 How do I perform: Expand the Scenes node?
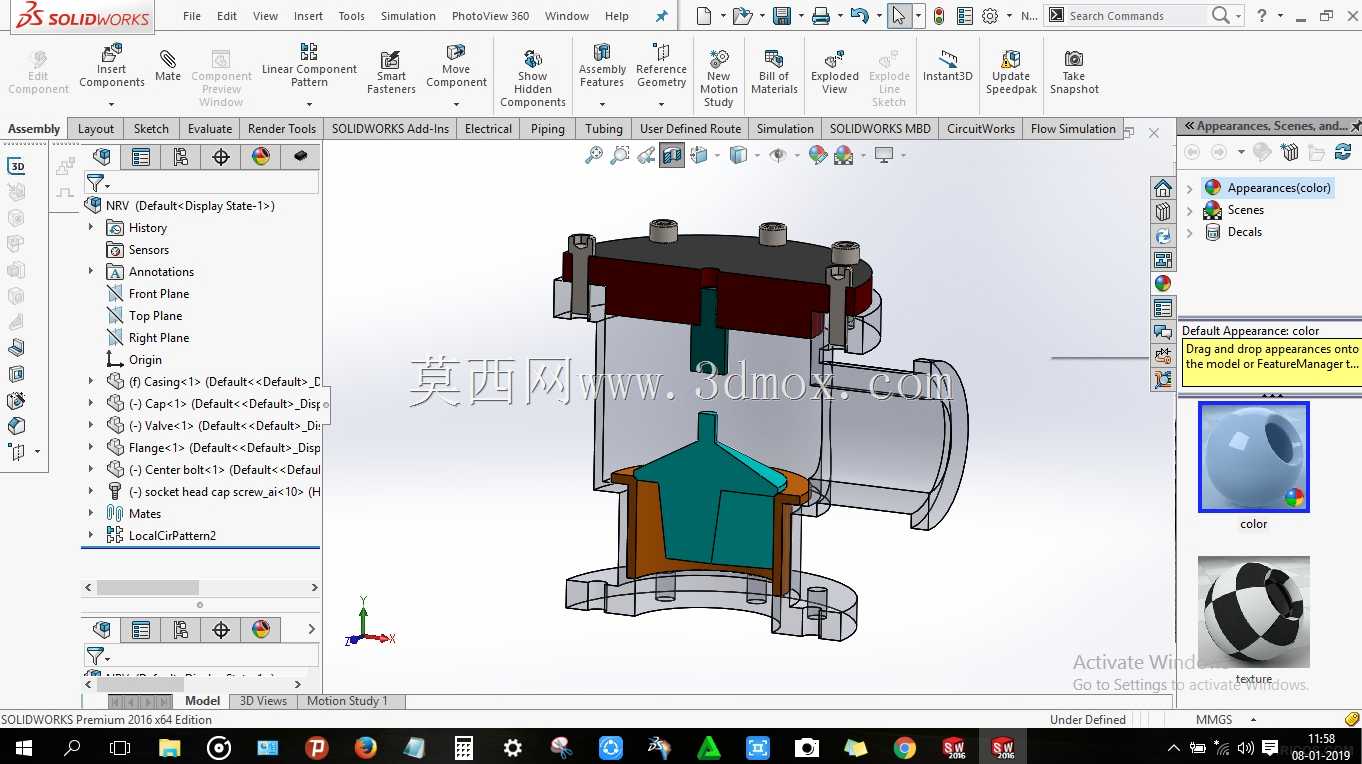tap(1190, 210)
